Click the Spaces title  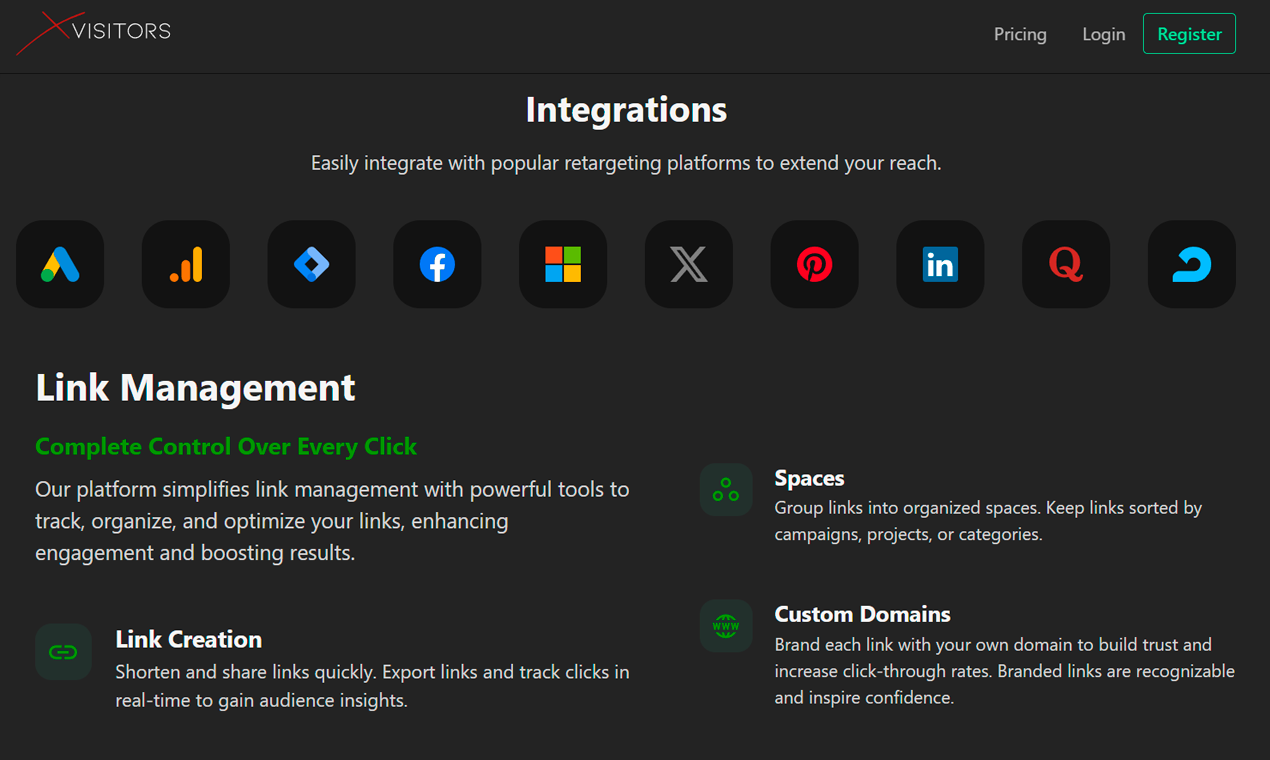[810, 478]
